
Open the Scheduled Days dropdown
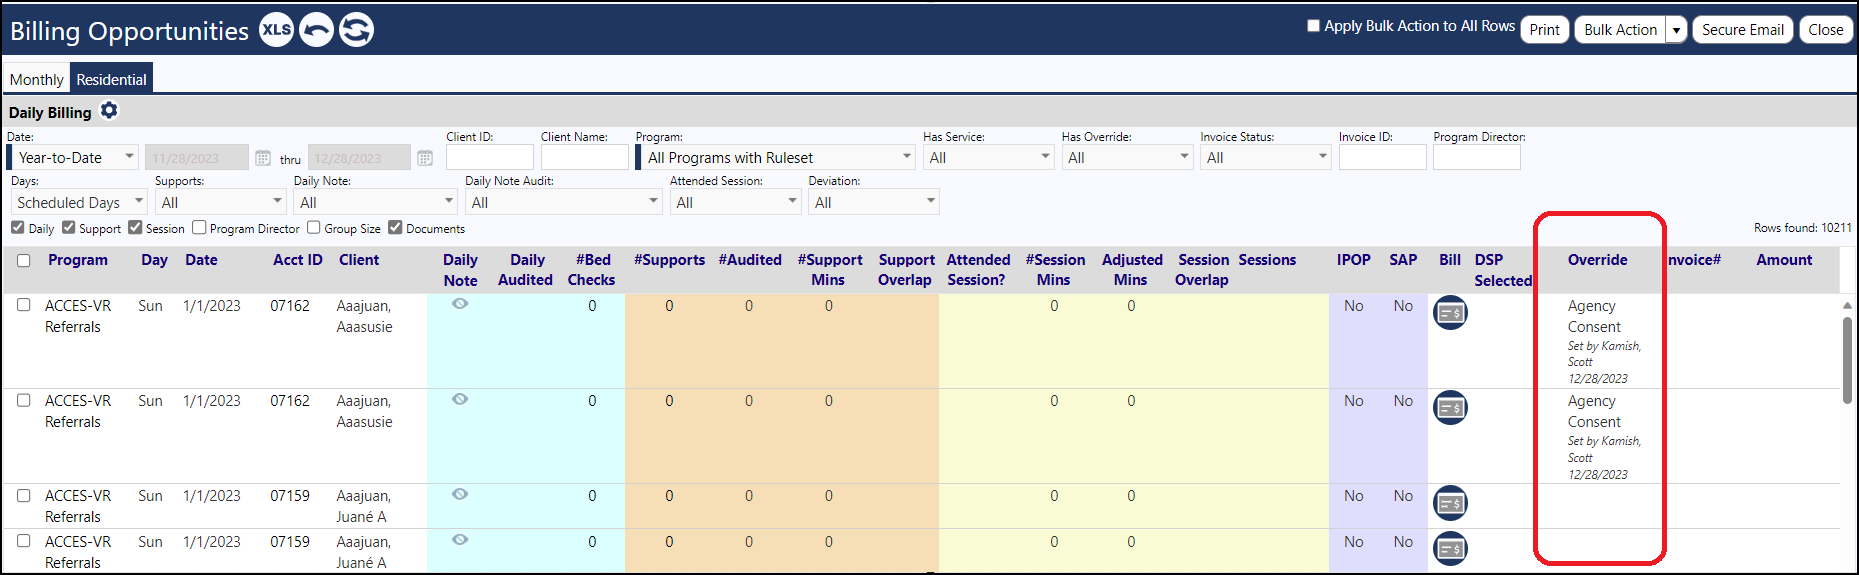point(79,203)
